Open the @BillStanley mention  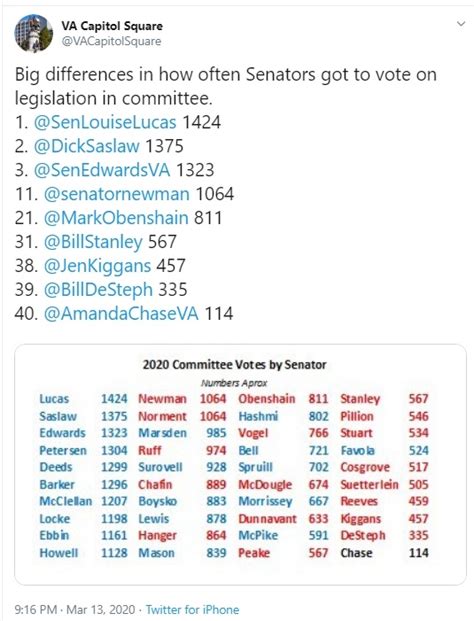[x=93, y=242]
